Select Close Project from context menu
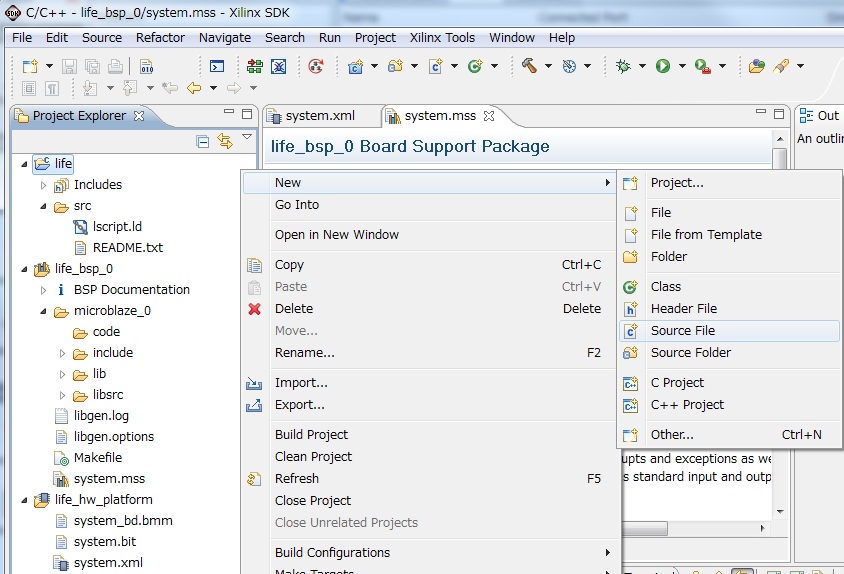This screenshot has height=574, width=844. click(430, 501)
